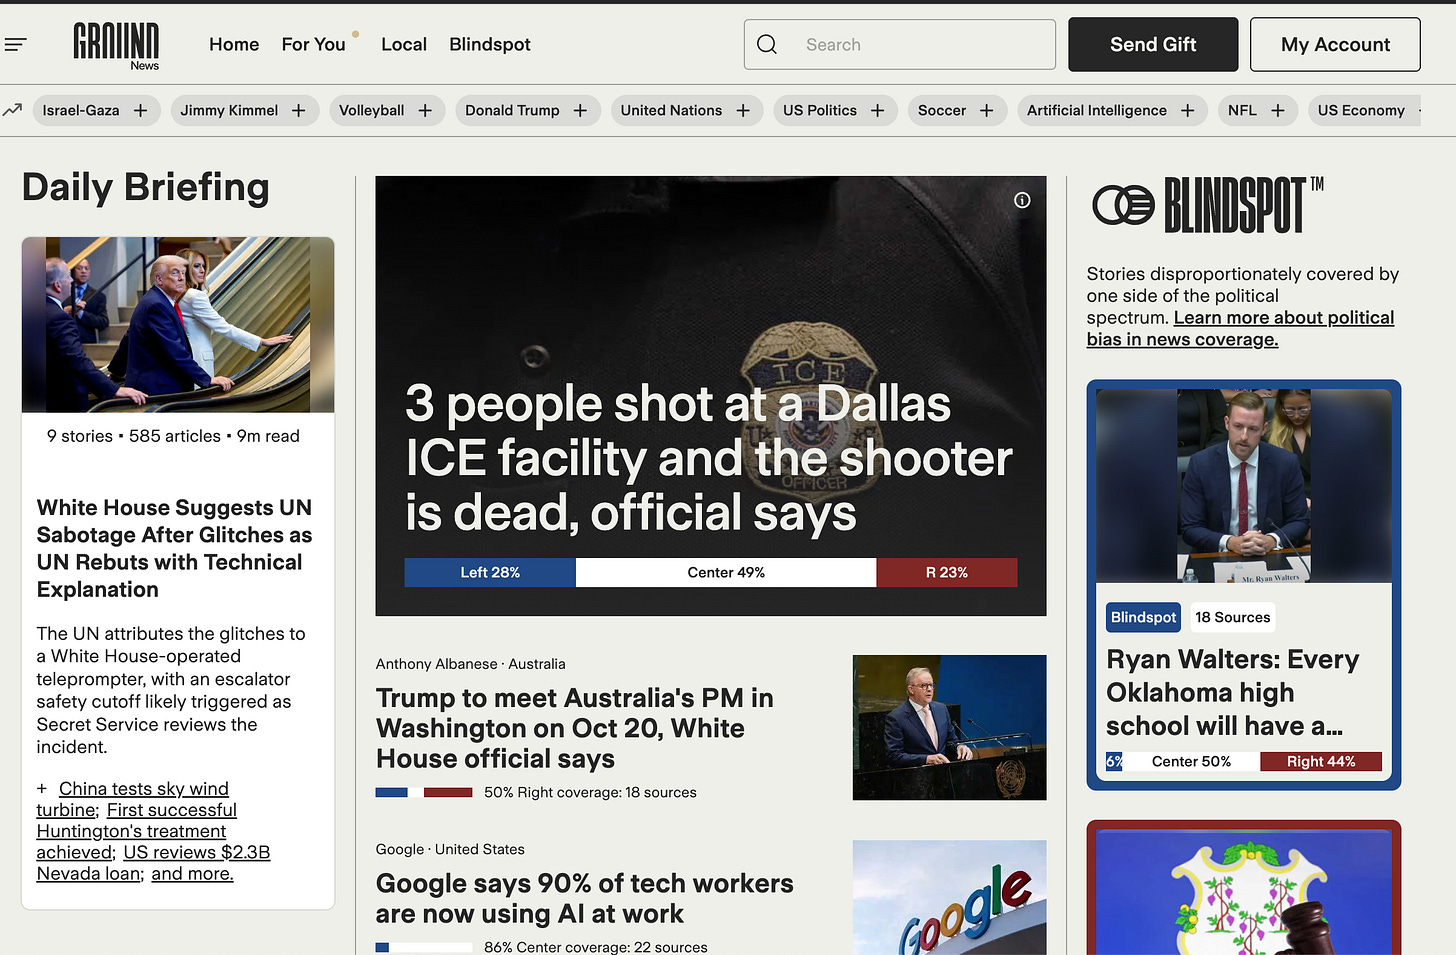Click the R 23% bias segment
1456x955 pixels.
(x=947, y=572)
